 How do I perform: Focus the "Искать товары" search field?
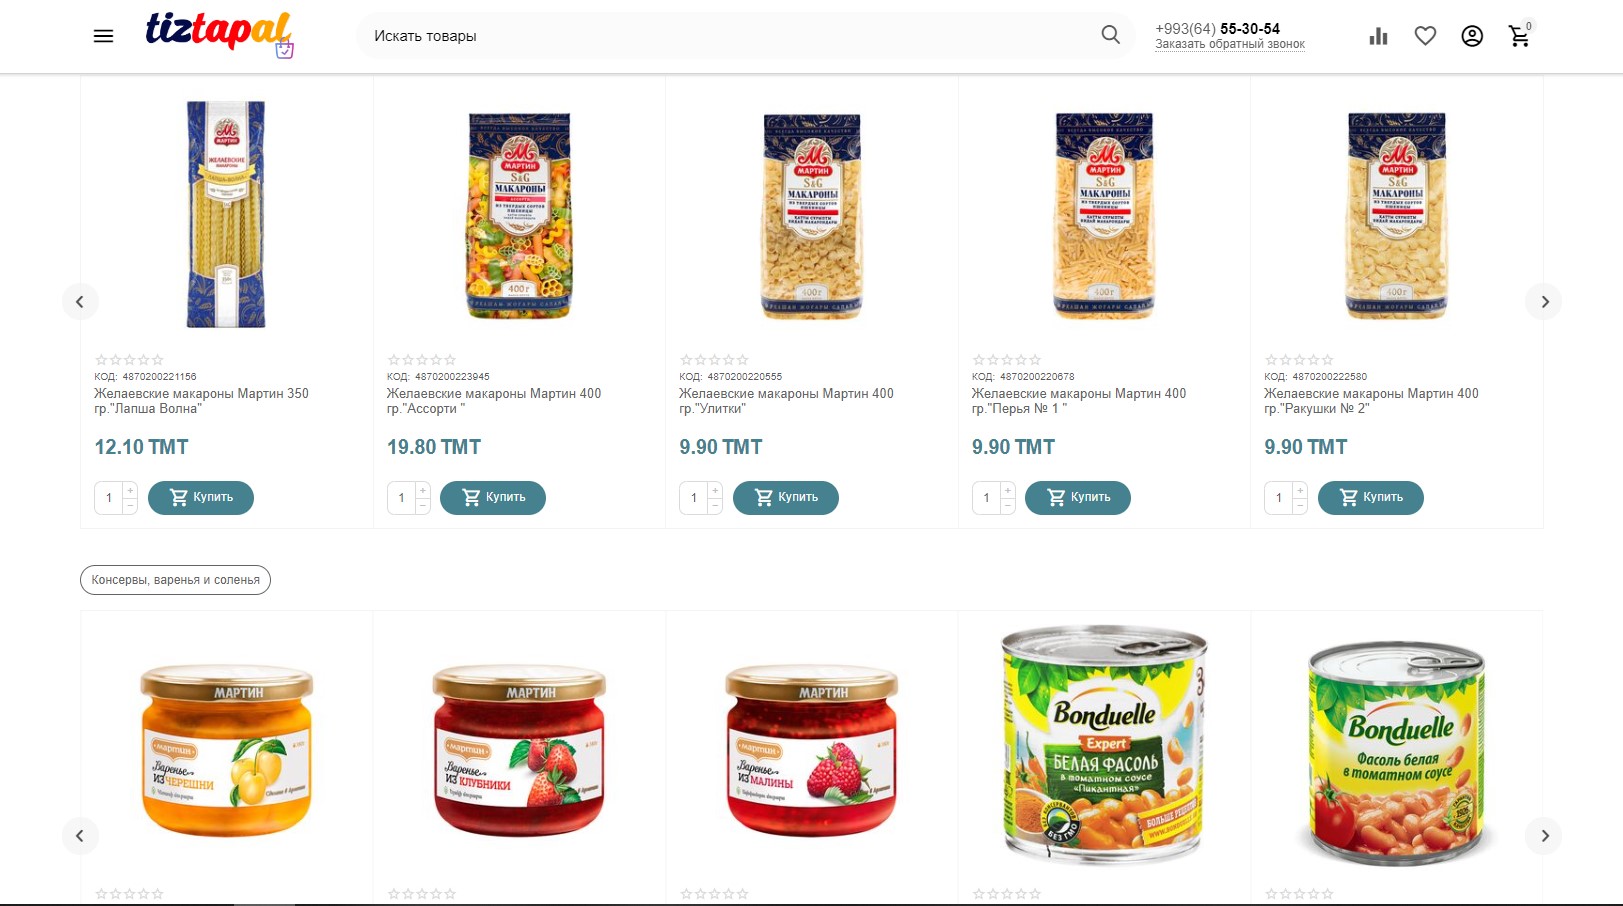coord(730,35)
